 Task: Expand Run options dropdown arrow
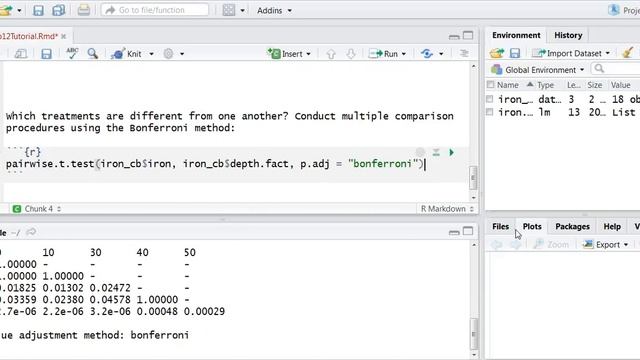pos(404,54)
